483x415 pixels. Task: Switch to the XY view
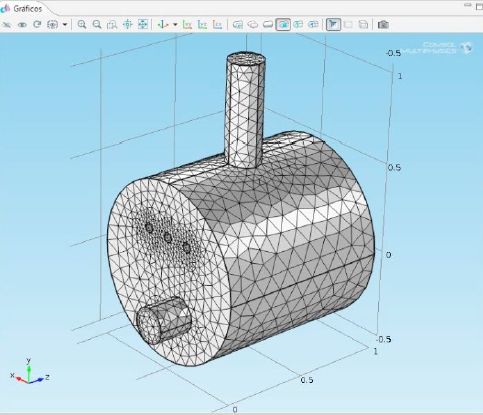[x=187, y=24]
